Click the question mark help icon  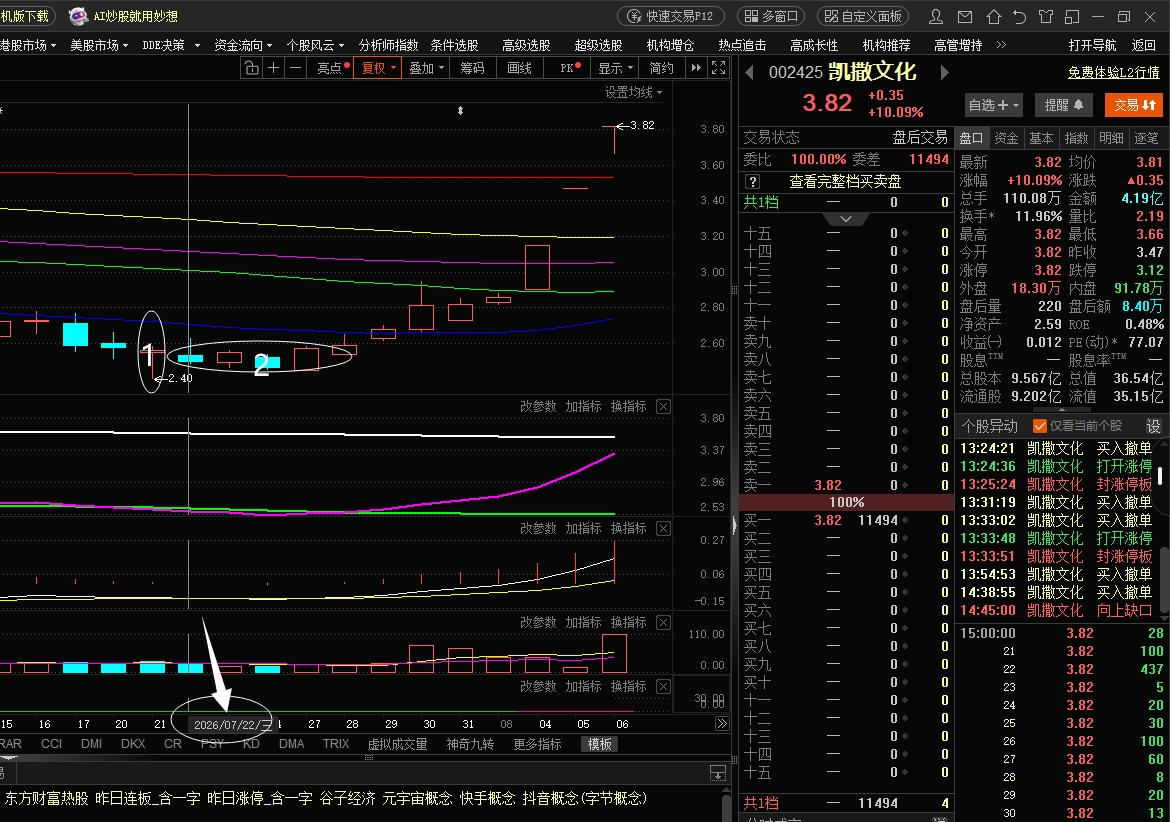click(x=752, y=181)
